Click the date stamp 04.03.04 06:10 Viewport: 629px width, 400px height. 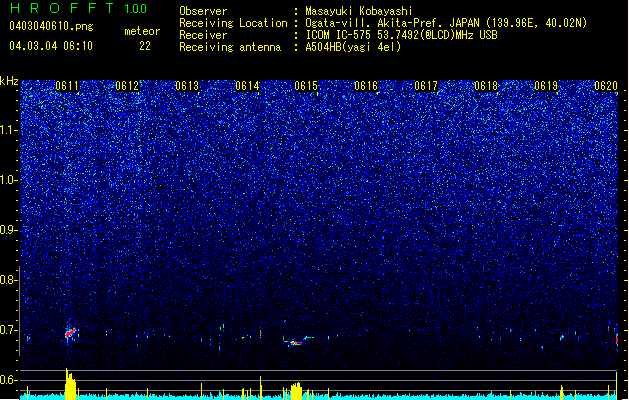51,46
